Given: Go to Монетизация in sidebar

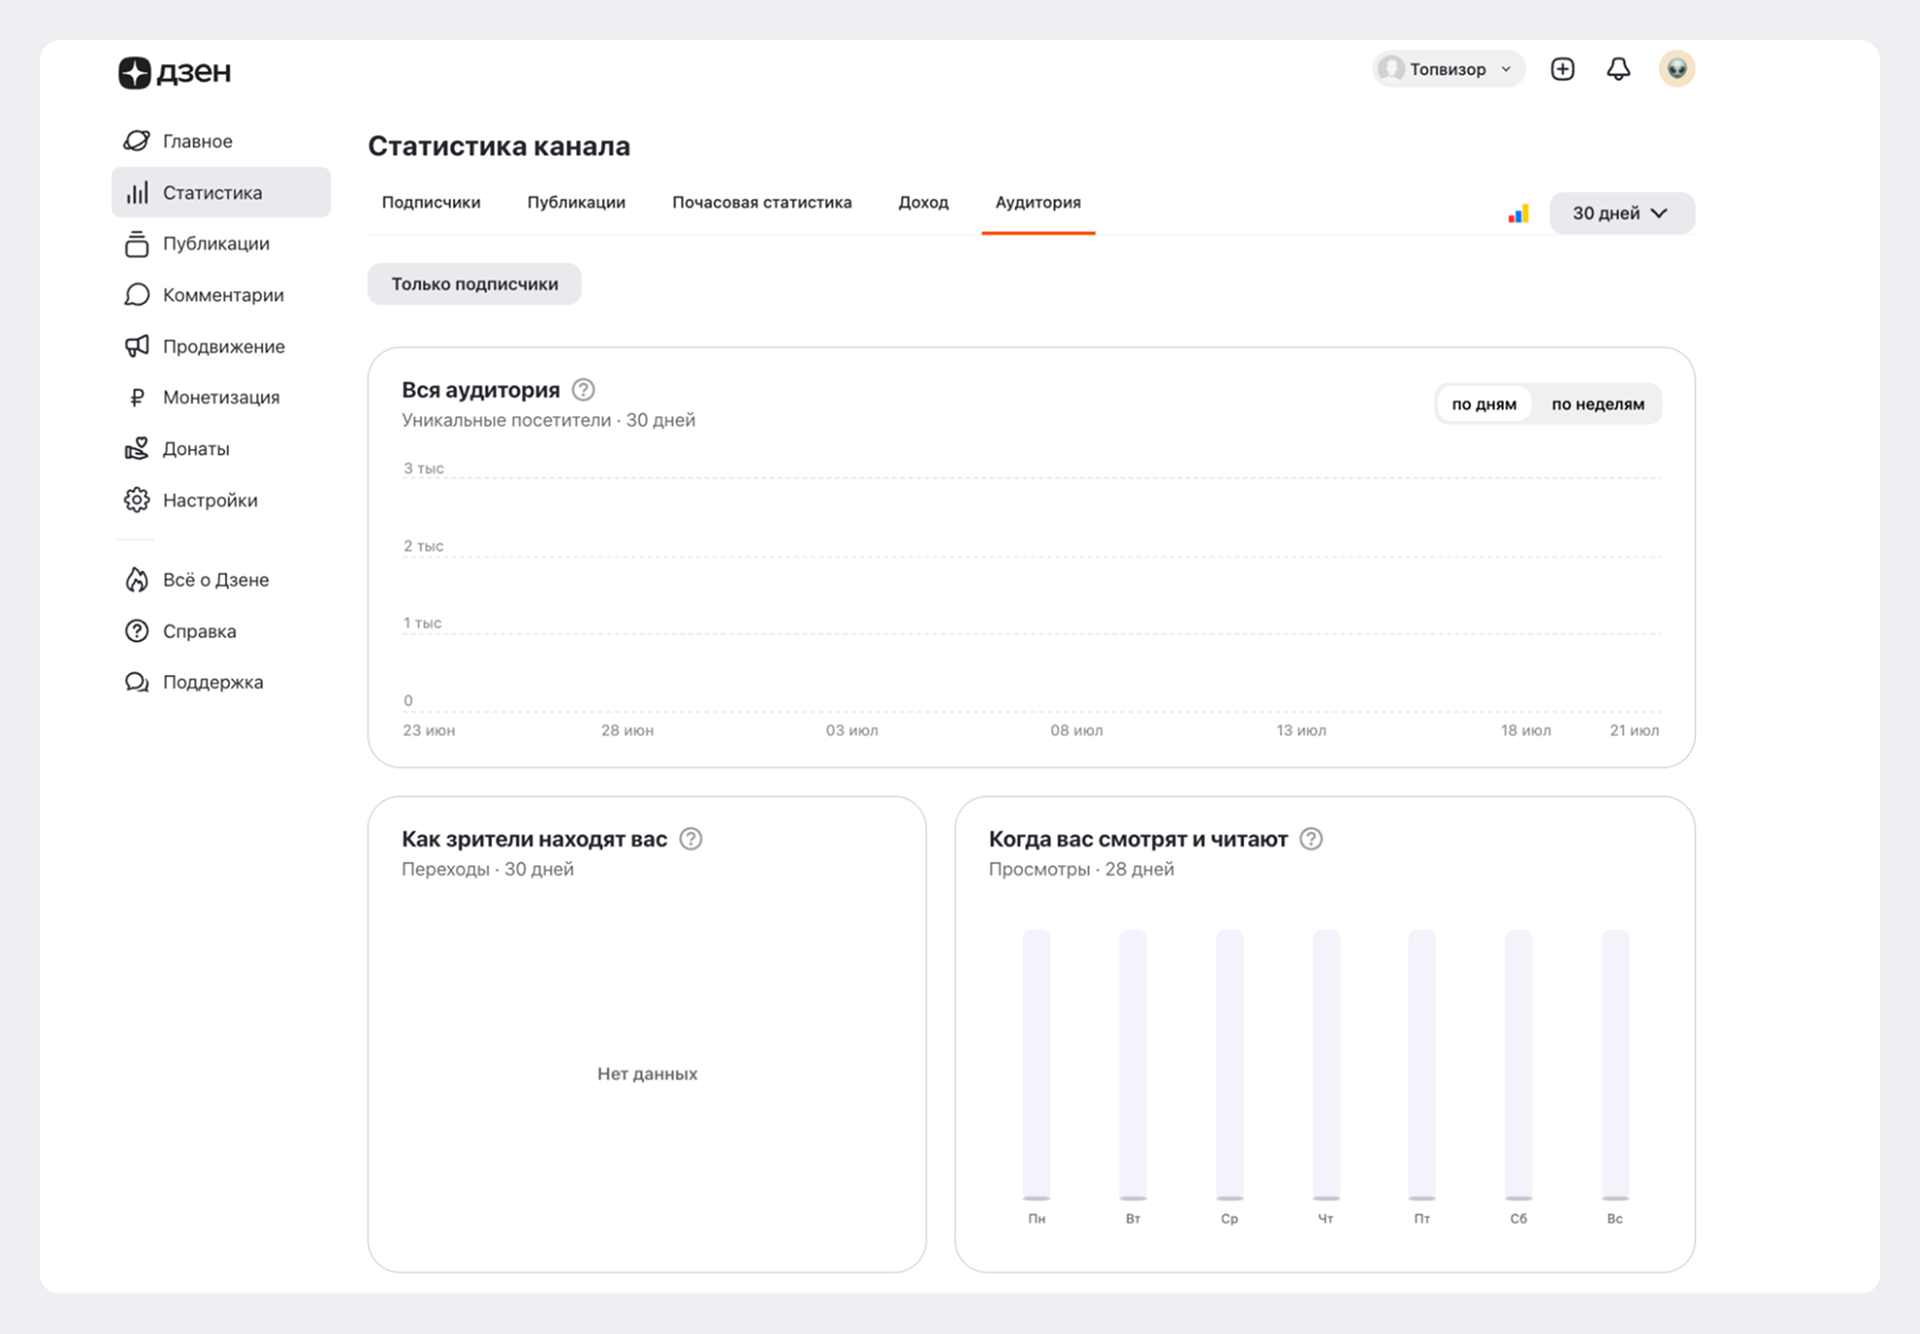Looking at the screenshot, I should point(220,397).
